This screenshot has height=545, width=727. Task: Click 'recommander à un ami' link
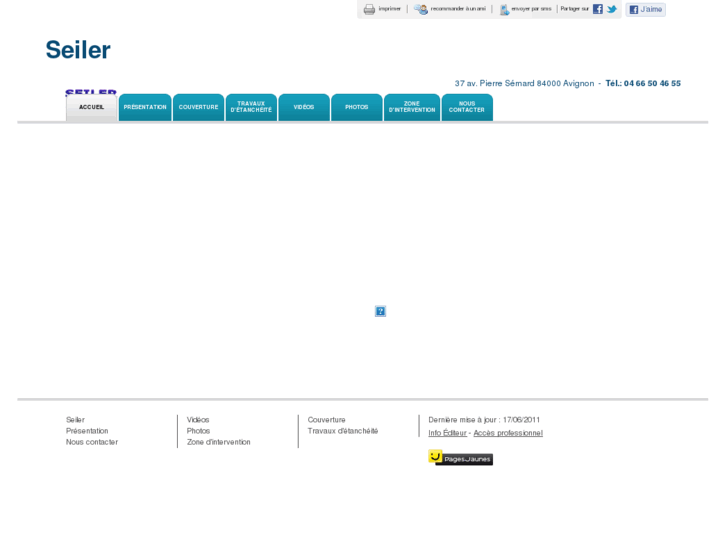458,9
